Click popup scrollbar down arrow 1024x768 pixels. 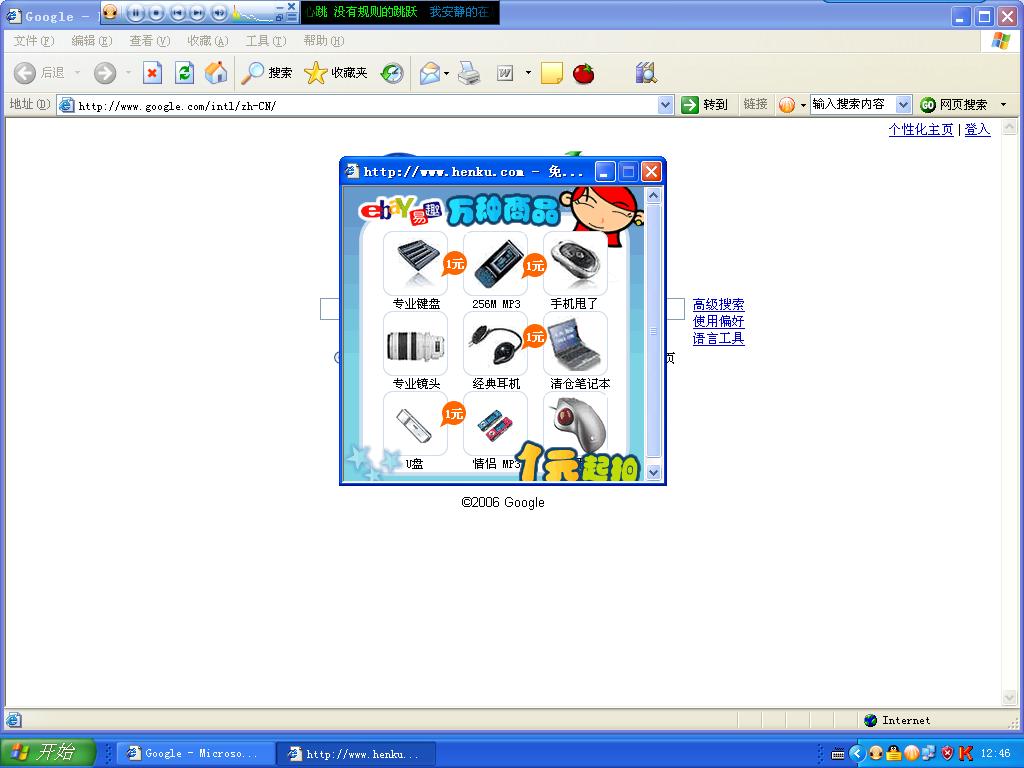[653, 472]
